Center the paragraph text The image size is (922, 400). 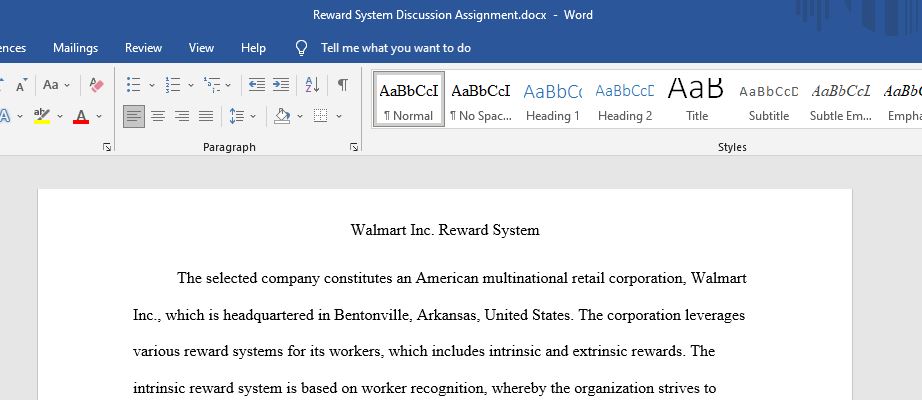(158, 116)
